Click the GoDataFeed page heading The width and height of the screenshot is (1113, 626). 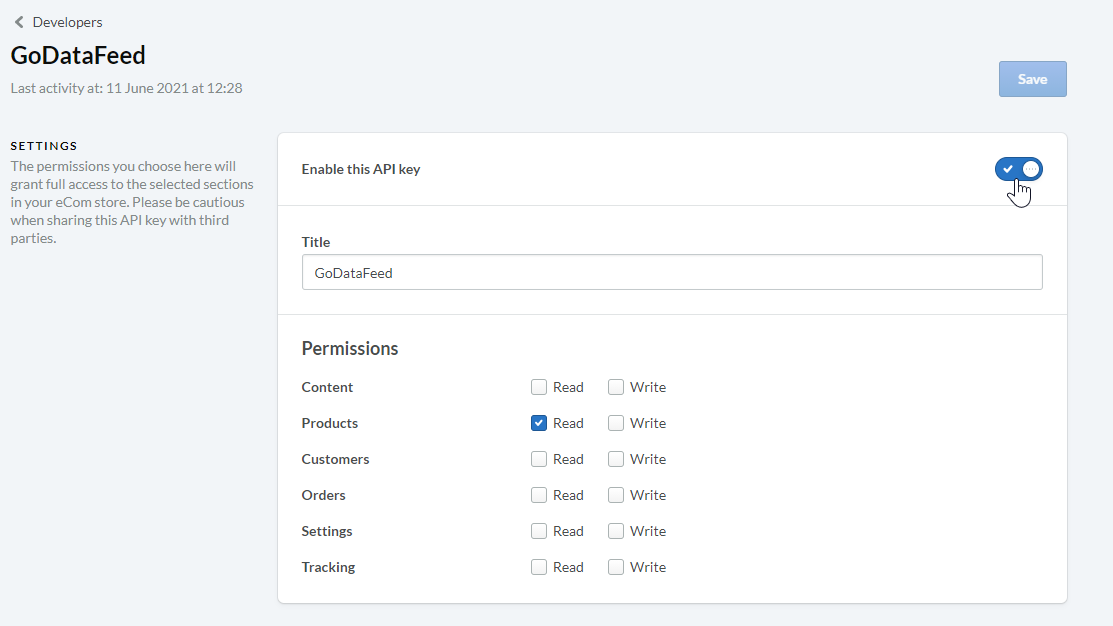click(x=78, y=55)
